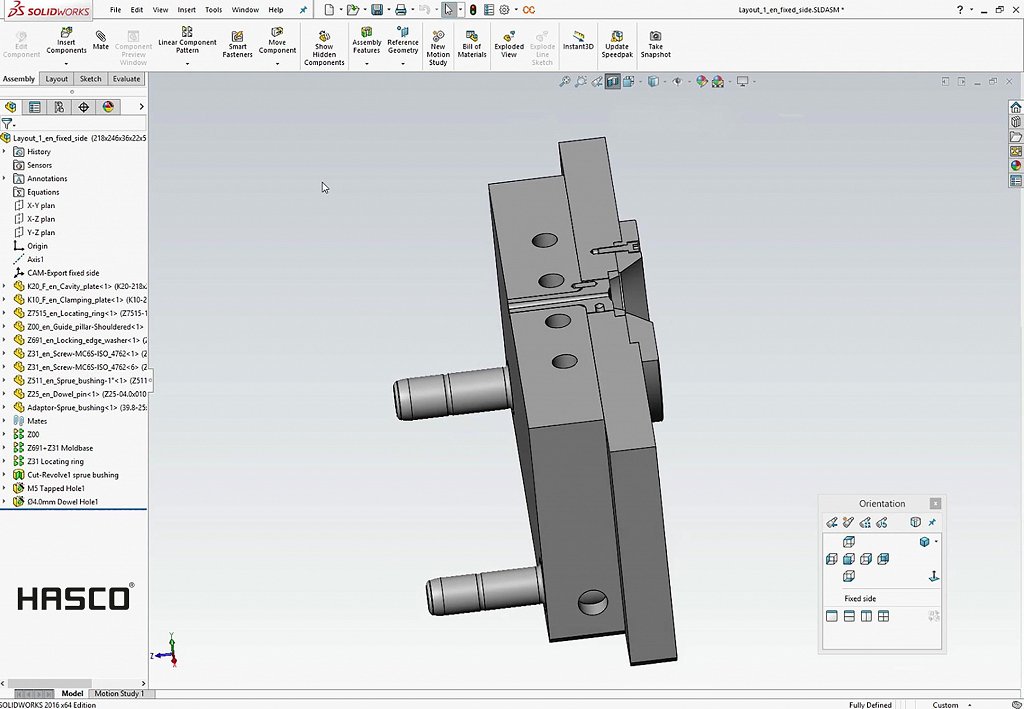
Task: Open the Insert menu
Action: (x=186, y=11)
